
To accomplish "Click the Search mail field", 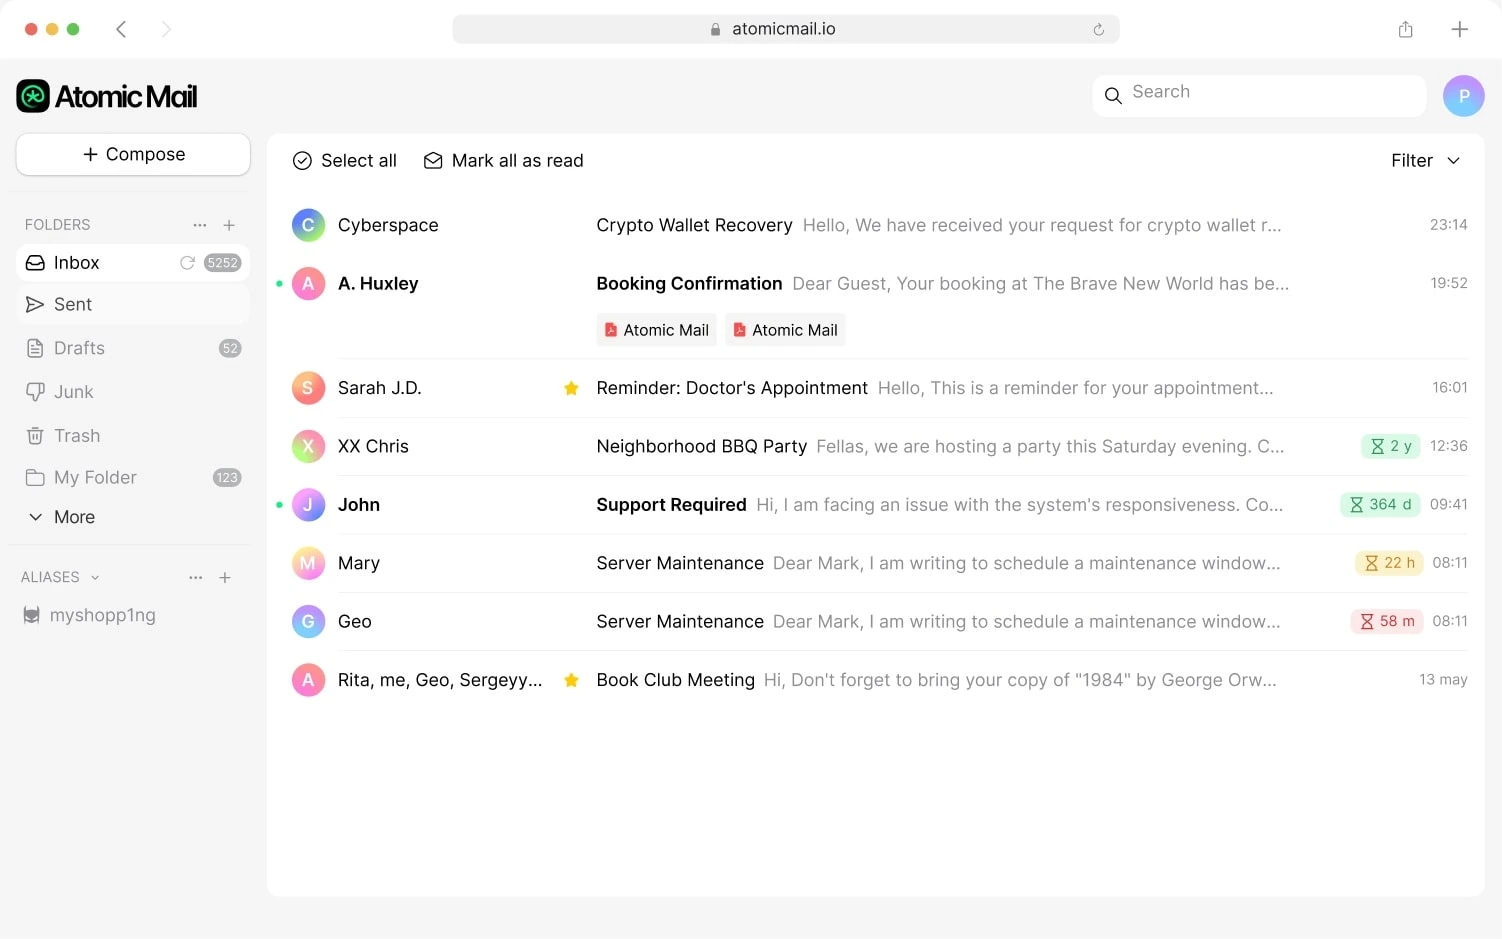I will (x=1259, y=96).
